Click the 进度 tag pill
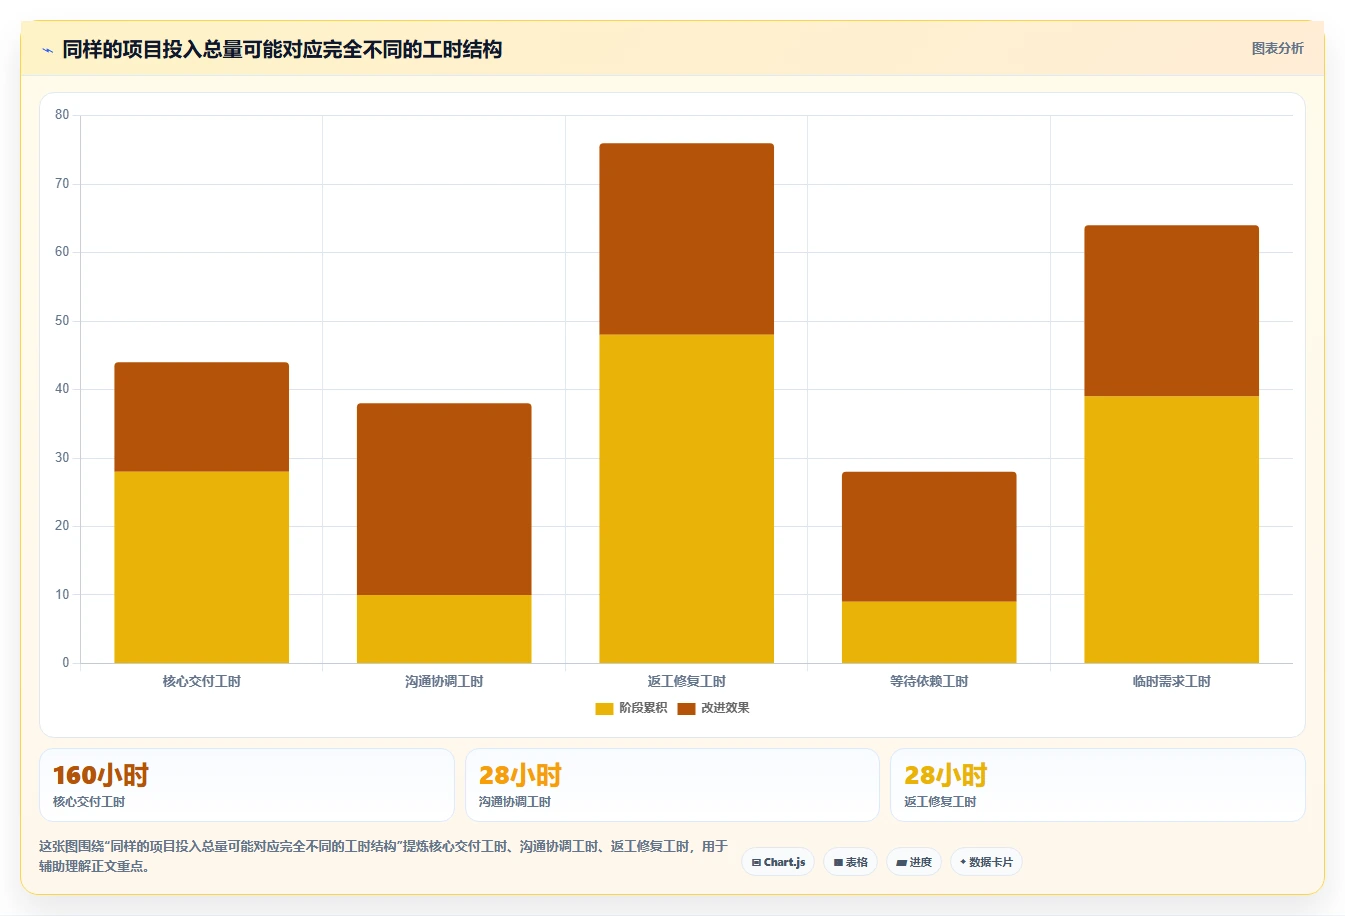The height and width of the screenshot is (916, 1345). (914, 862)
